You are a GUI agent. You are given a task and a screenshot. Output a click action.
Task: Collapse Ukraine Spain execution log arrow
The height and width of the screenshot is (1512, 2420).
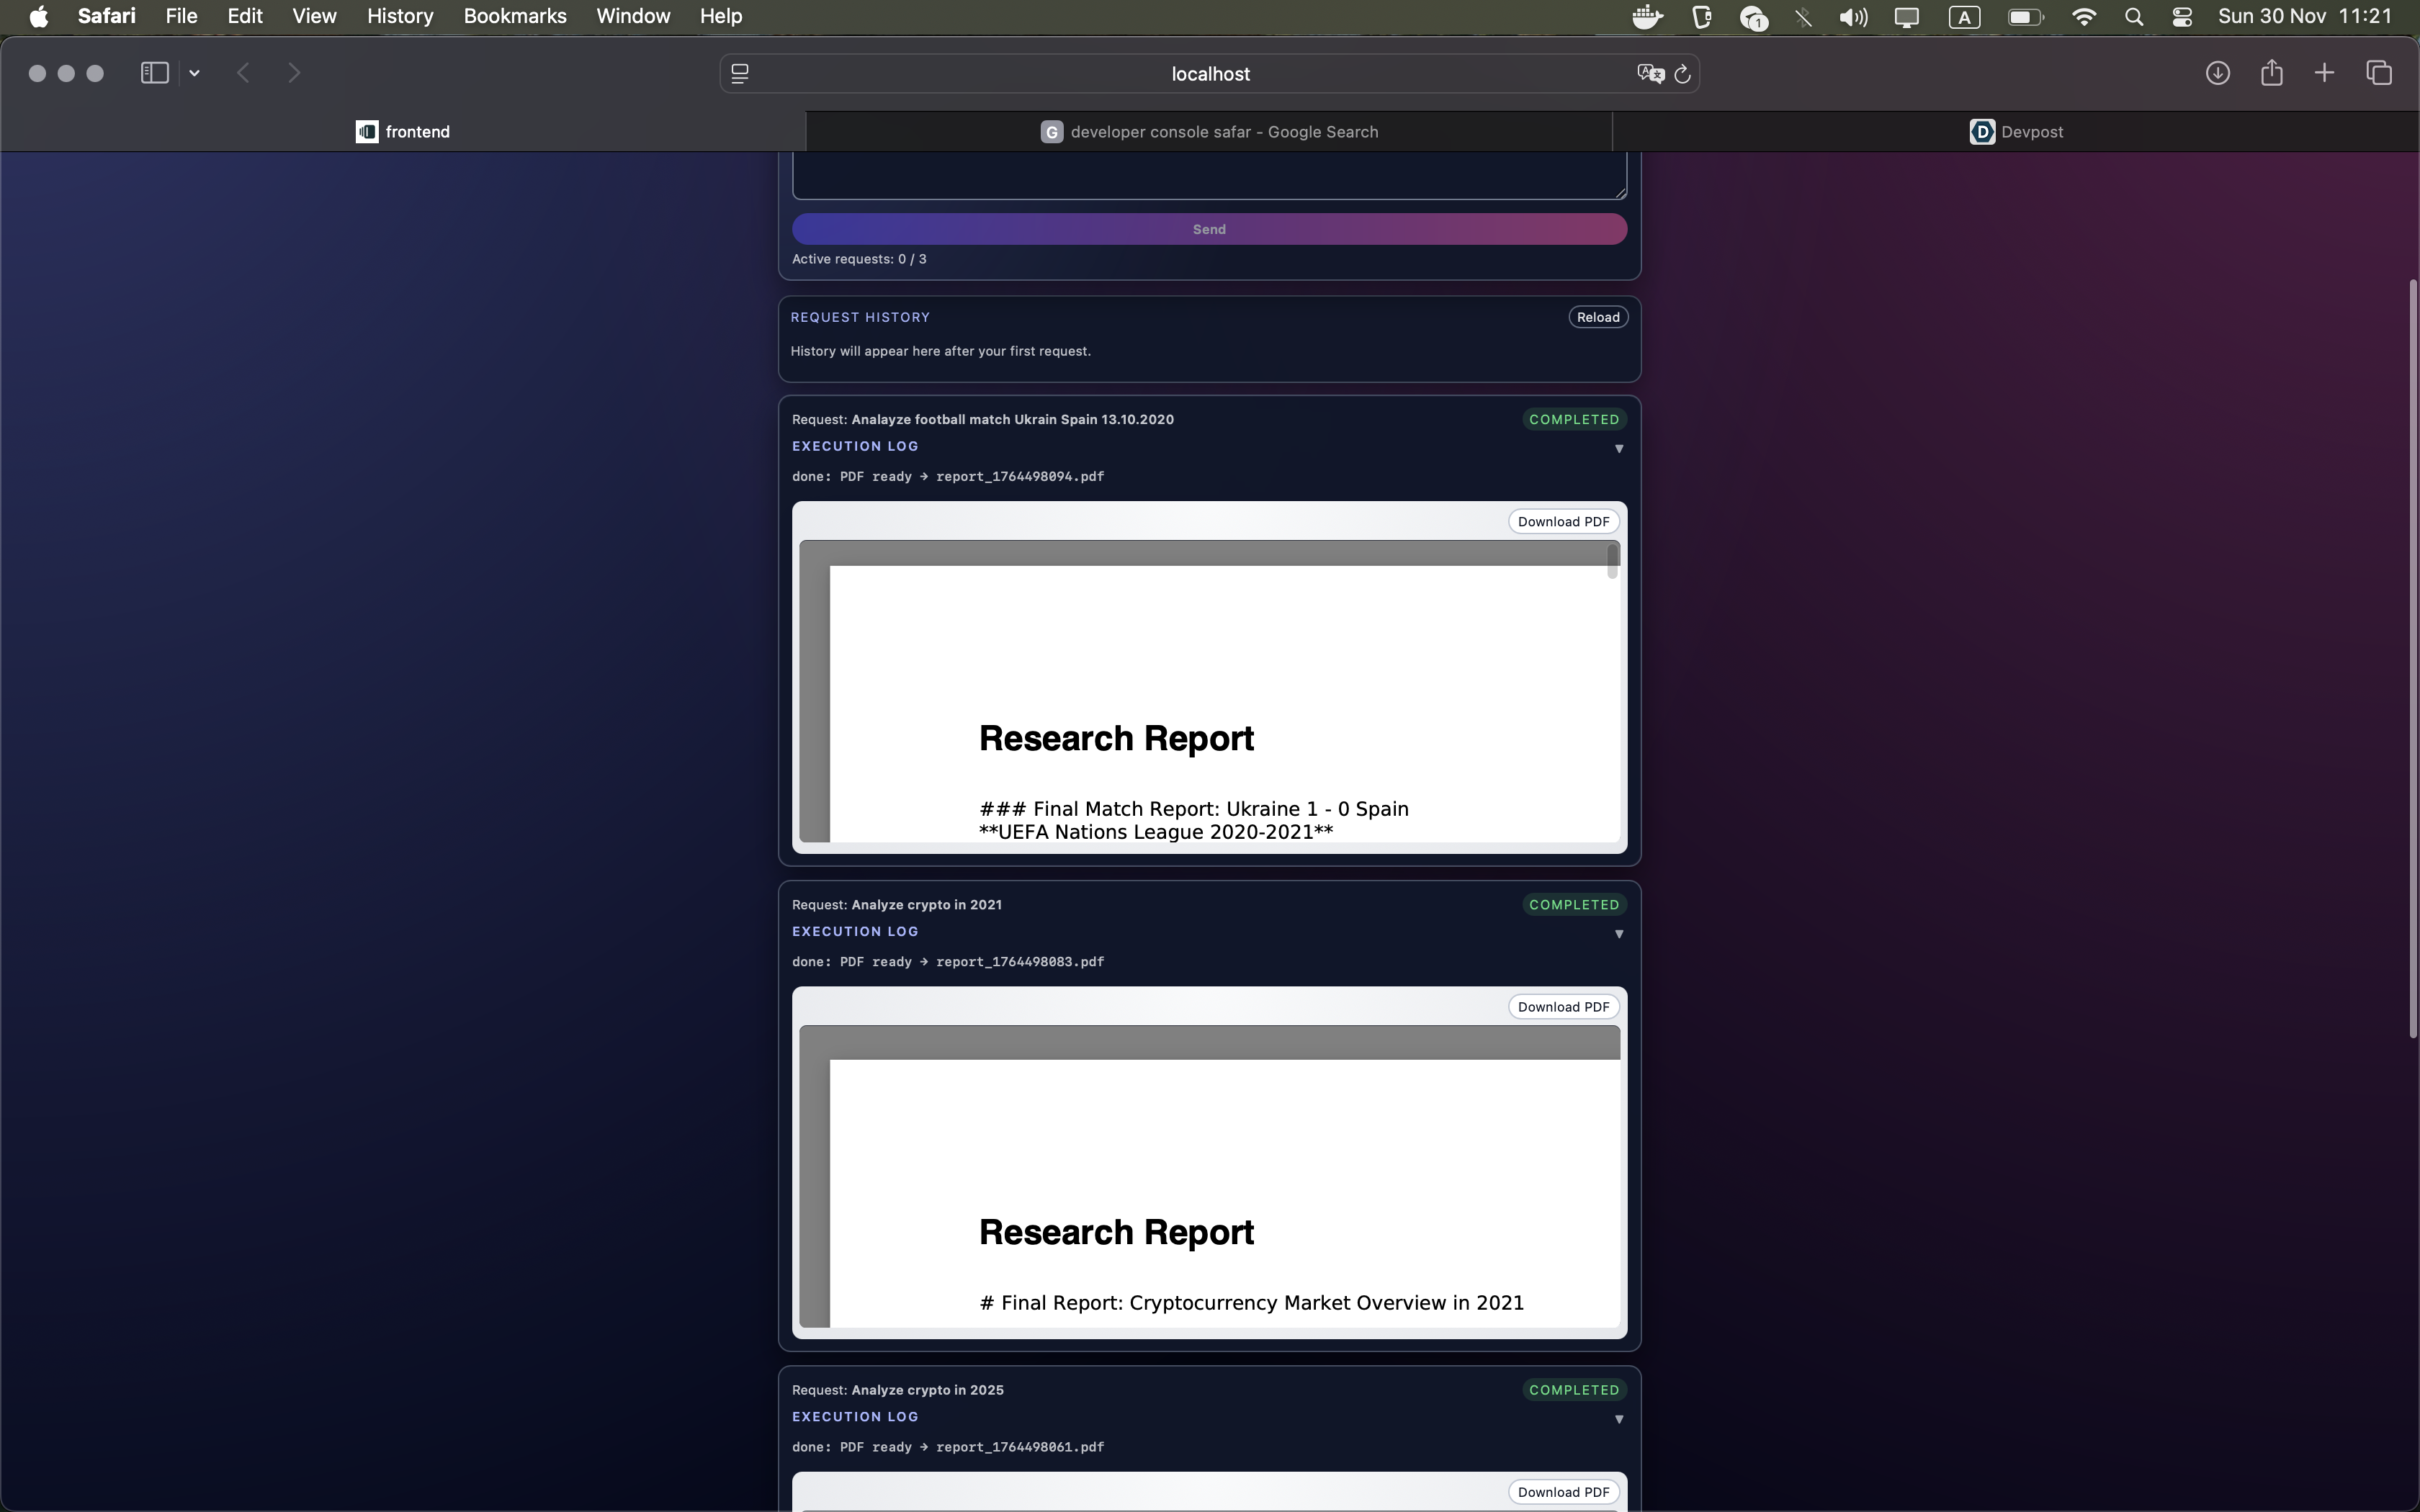(x=1618, y=449)
